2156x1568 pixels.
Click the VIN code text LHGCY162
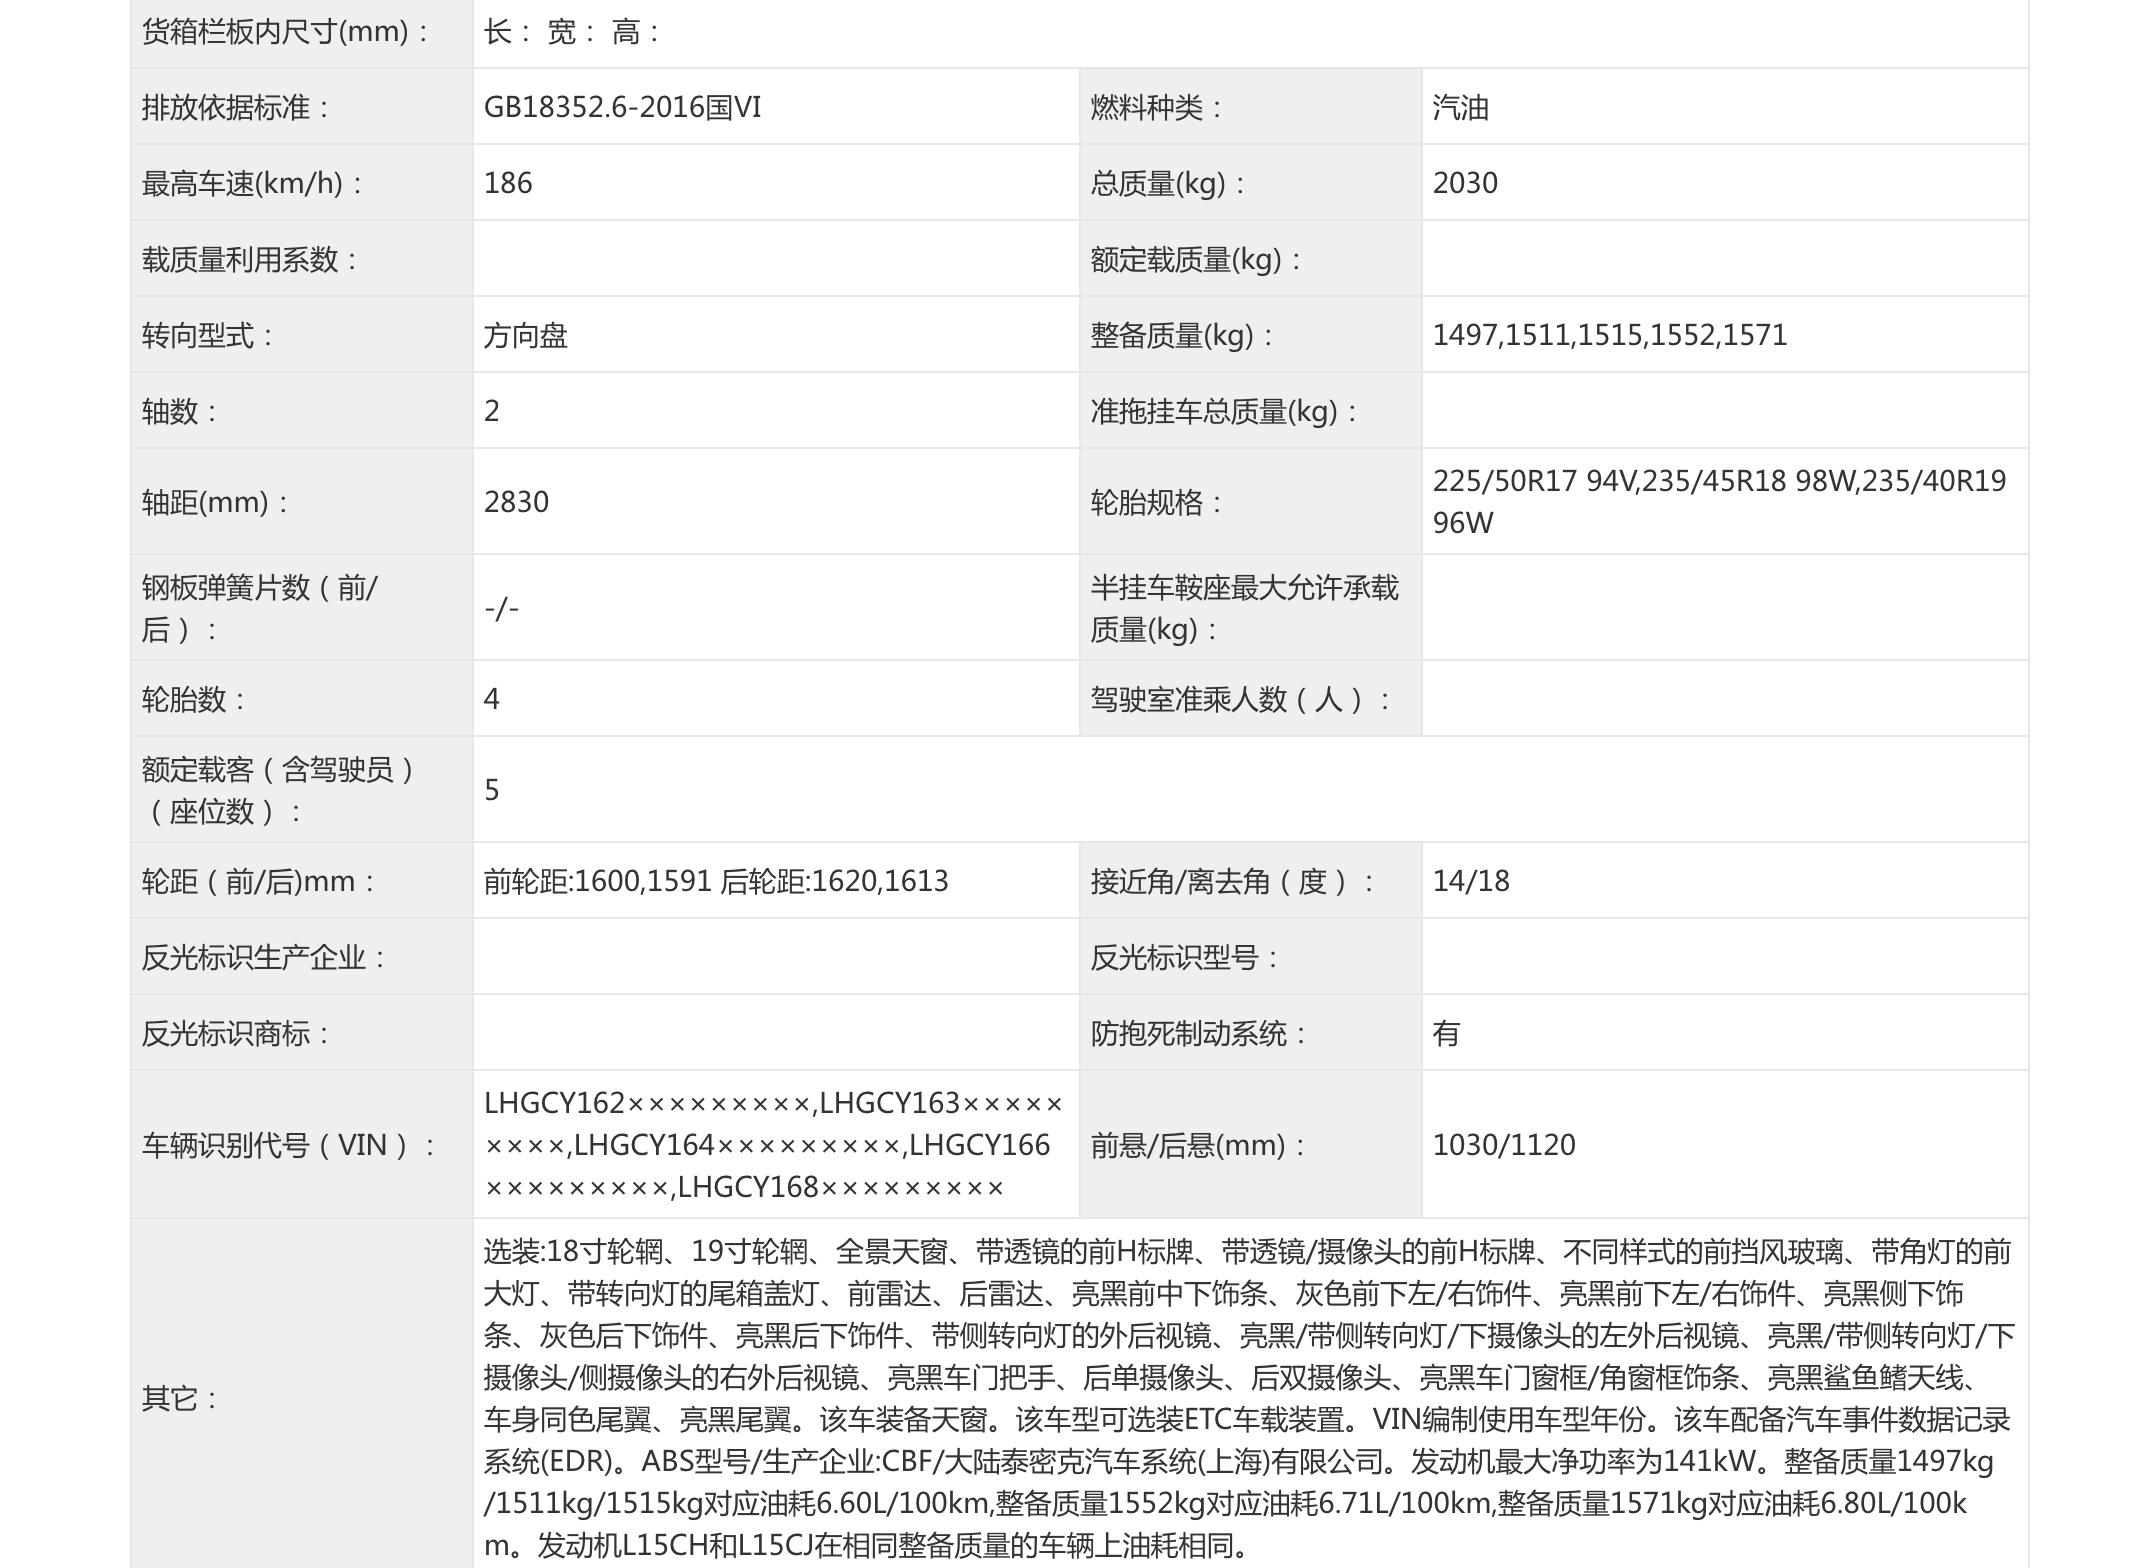(554, 1103)
